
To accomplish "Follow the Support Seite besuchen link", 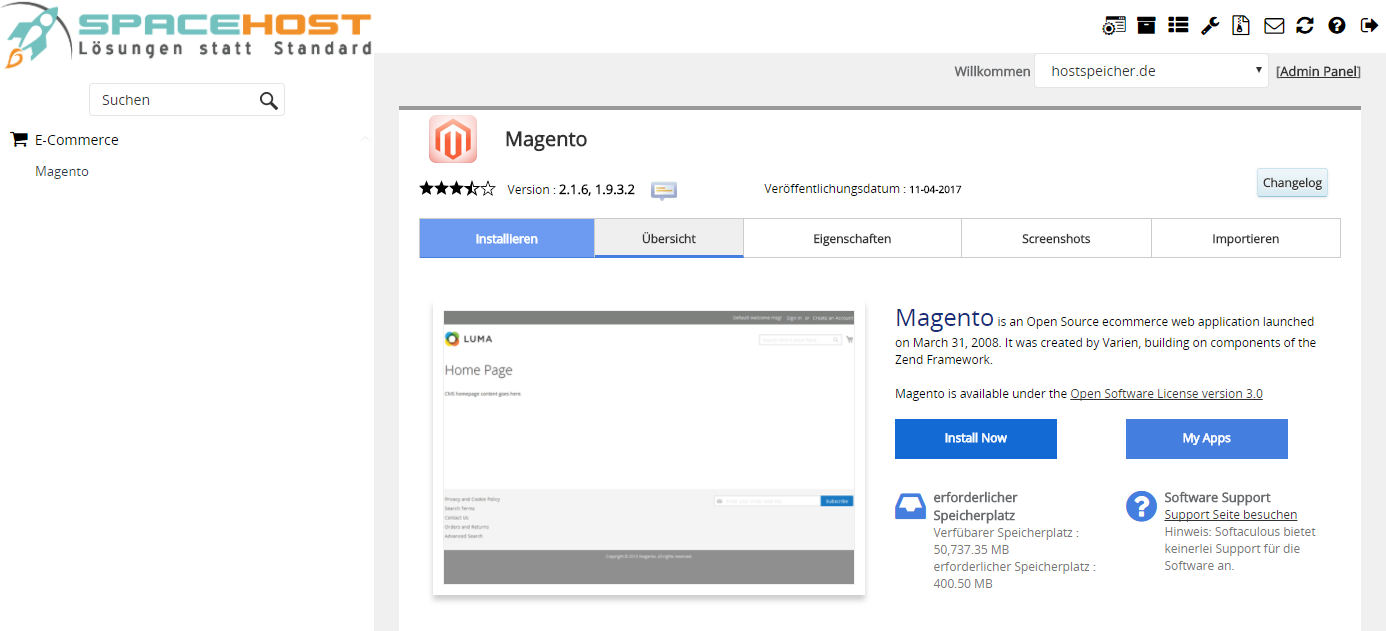I will click(1231, 514).
